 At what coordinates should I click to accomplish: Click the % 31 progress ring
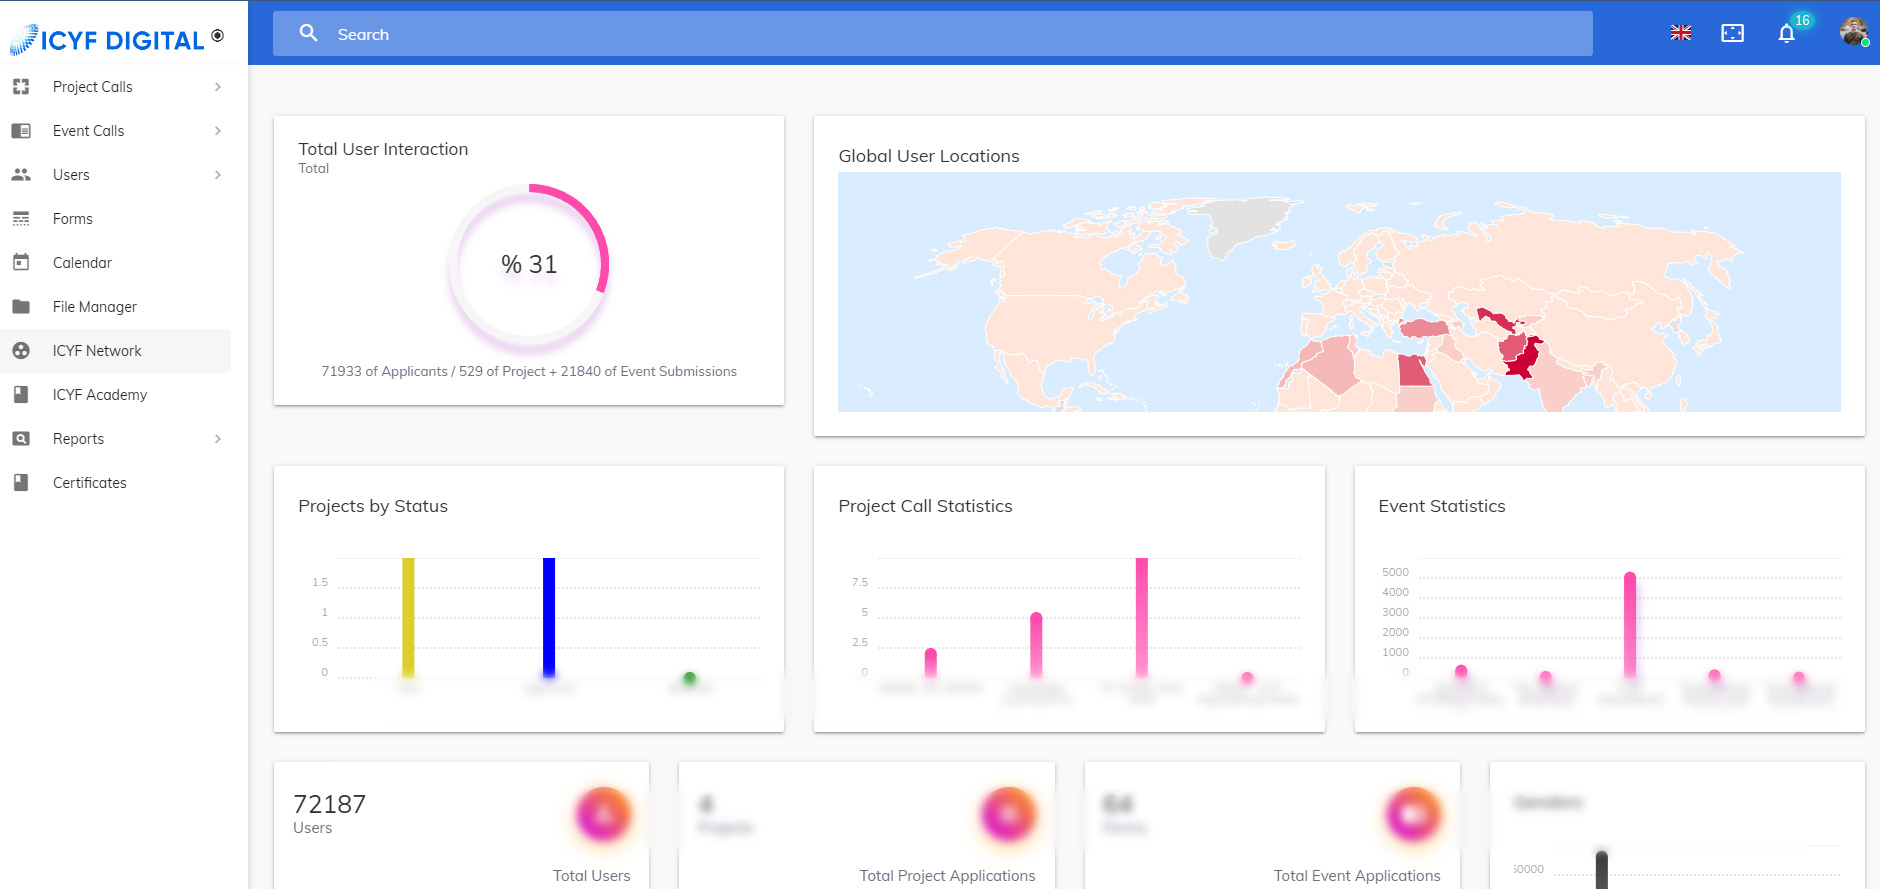click(x=529, y=265)
